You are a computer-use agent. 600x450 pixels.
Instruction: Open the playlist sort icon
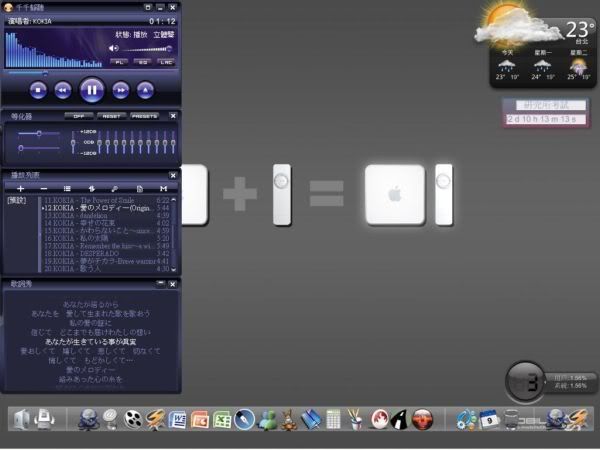tap(91, 188)
